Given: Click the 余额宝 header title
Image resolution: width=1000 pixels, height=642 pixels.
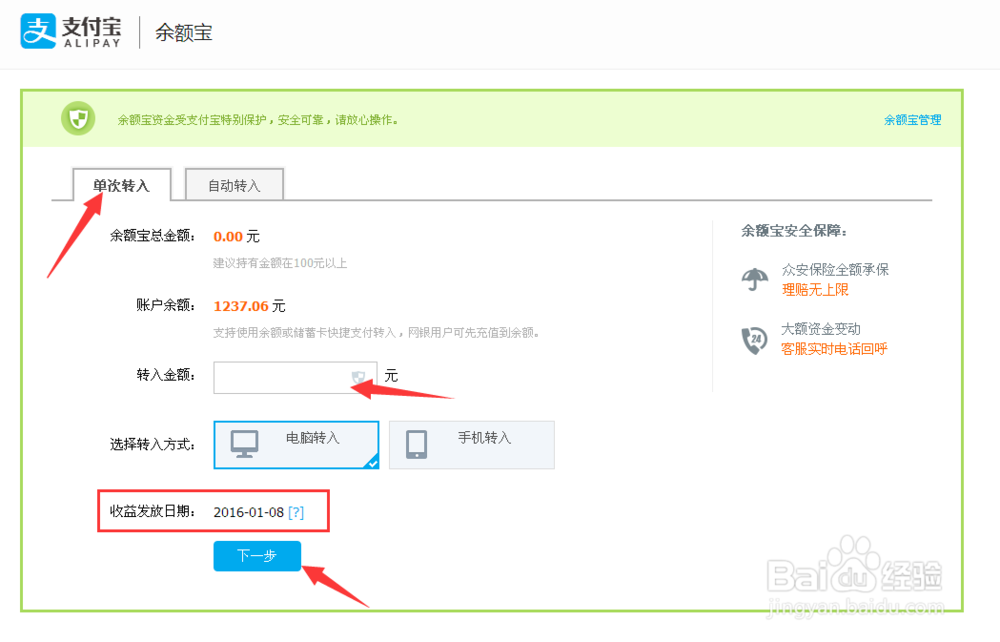Looking at the screenshot, I should click(x=184, y=33).
